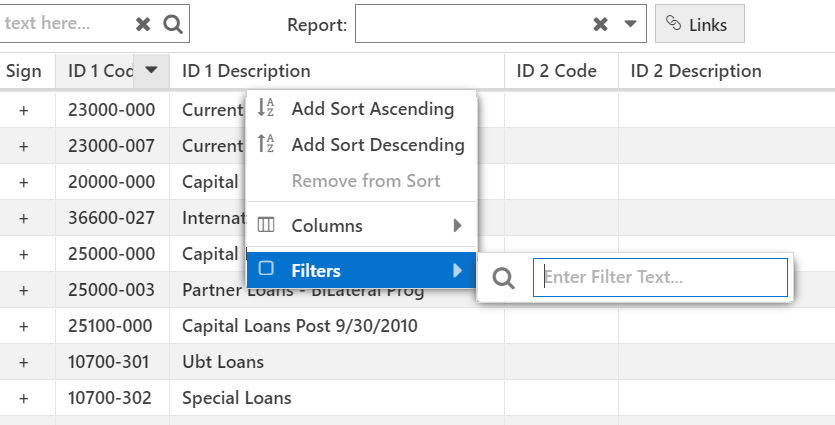Focus the Enter Filter Text field

[660, 277]
